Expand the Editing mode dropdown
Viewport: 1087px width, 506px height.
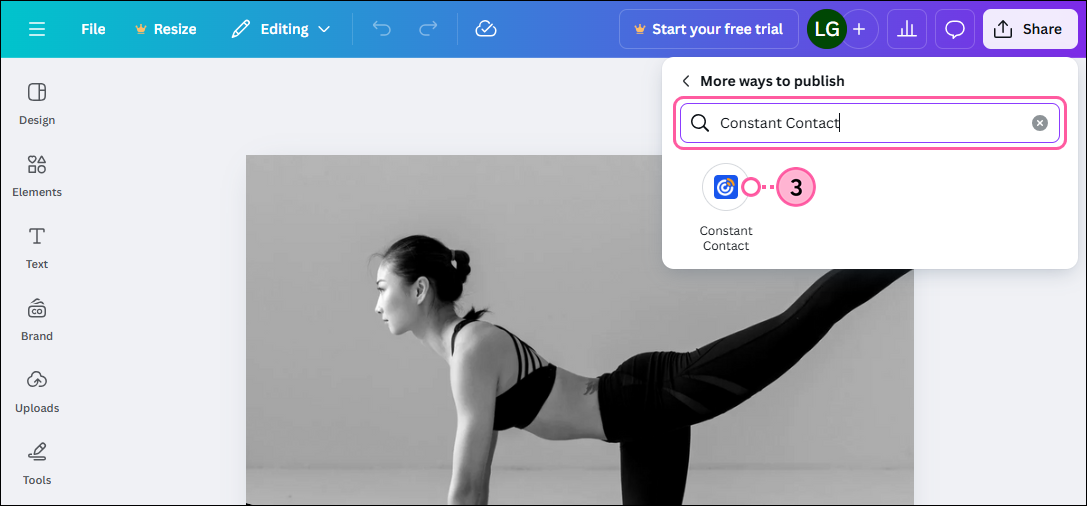tap(280, 29)
